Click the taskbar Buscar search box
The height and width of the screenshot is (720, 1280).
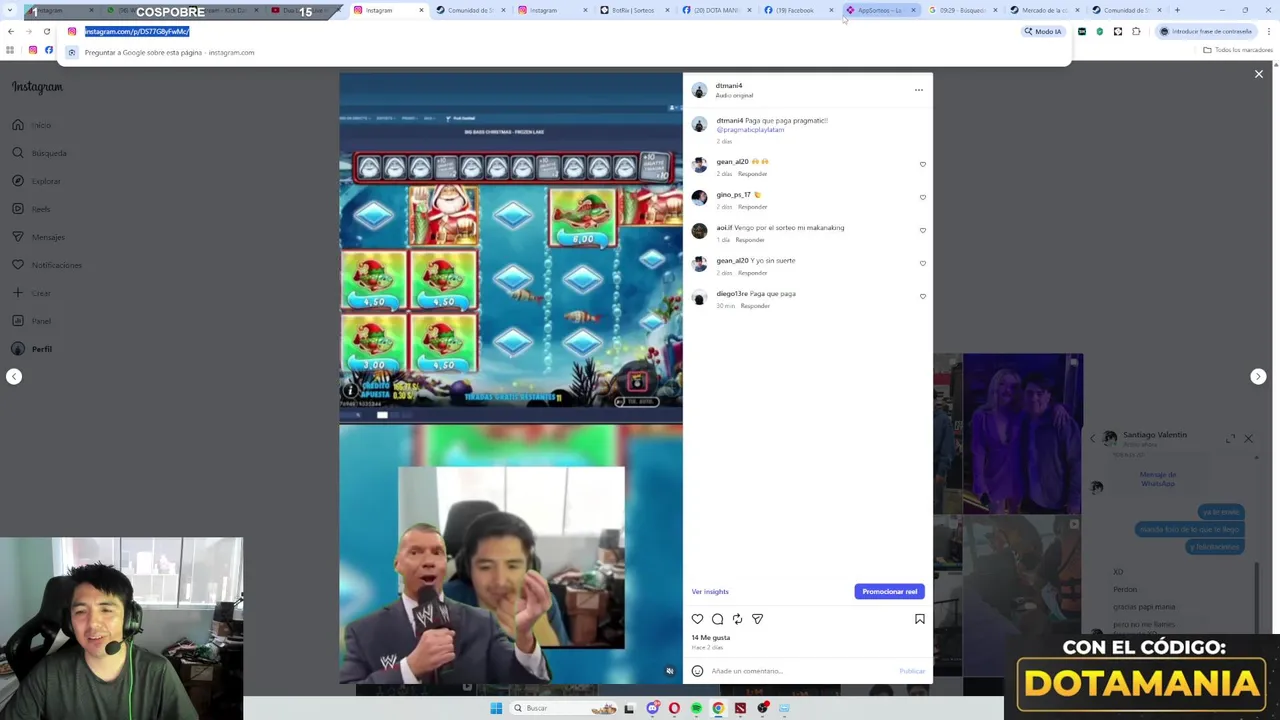[x=565, y=708]
